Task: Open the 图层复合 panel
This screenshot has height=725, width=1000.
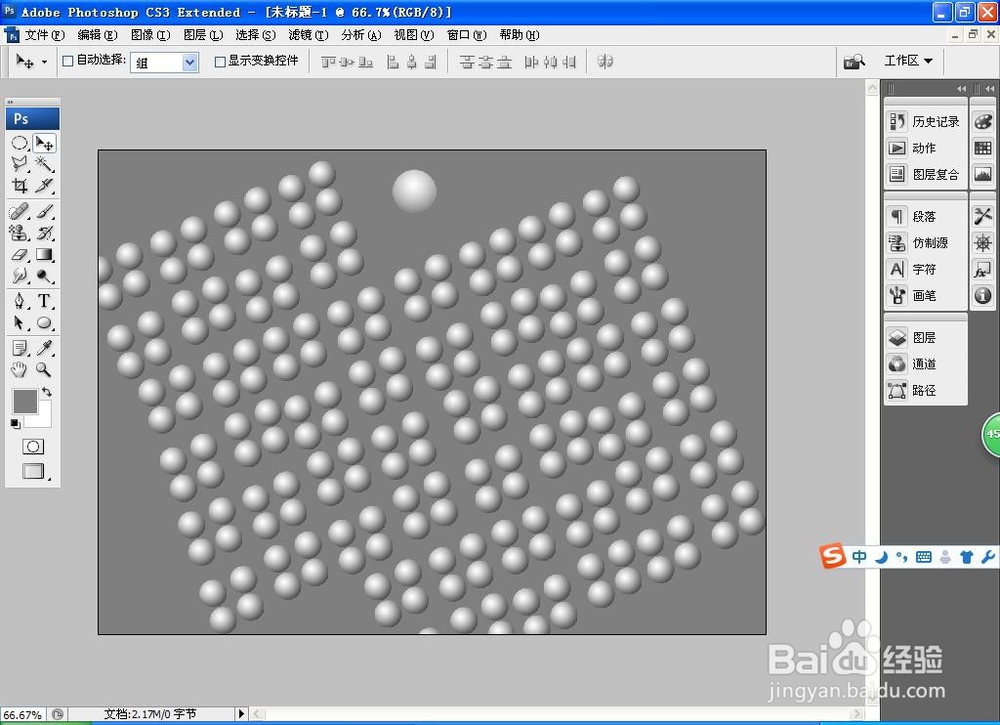Action: pyautogui.click(x=925, y=174)
